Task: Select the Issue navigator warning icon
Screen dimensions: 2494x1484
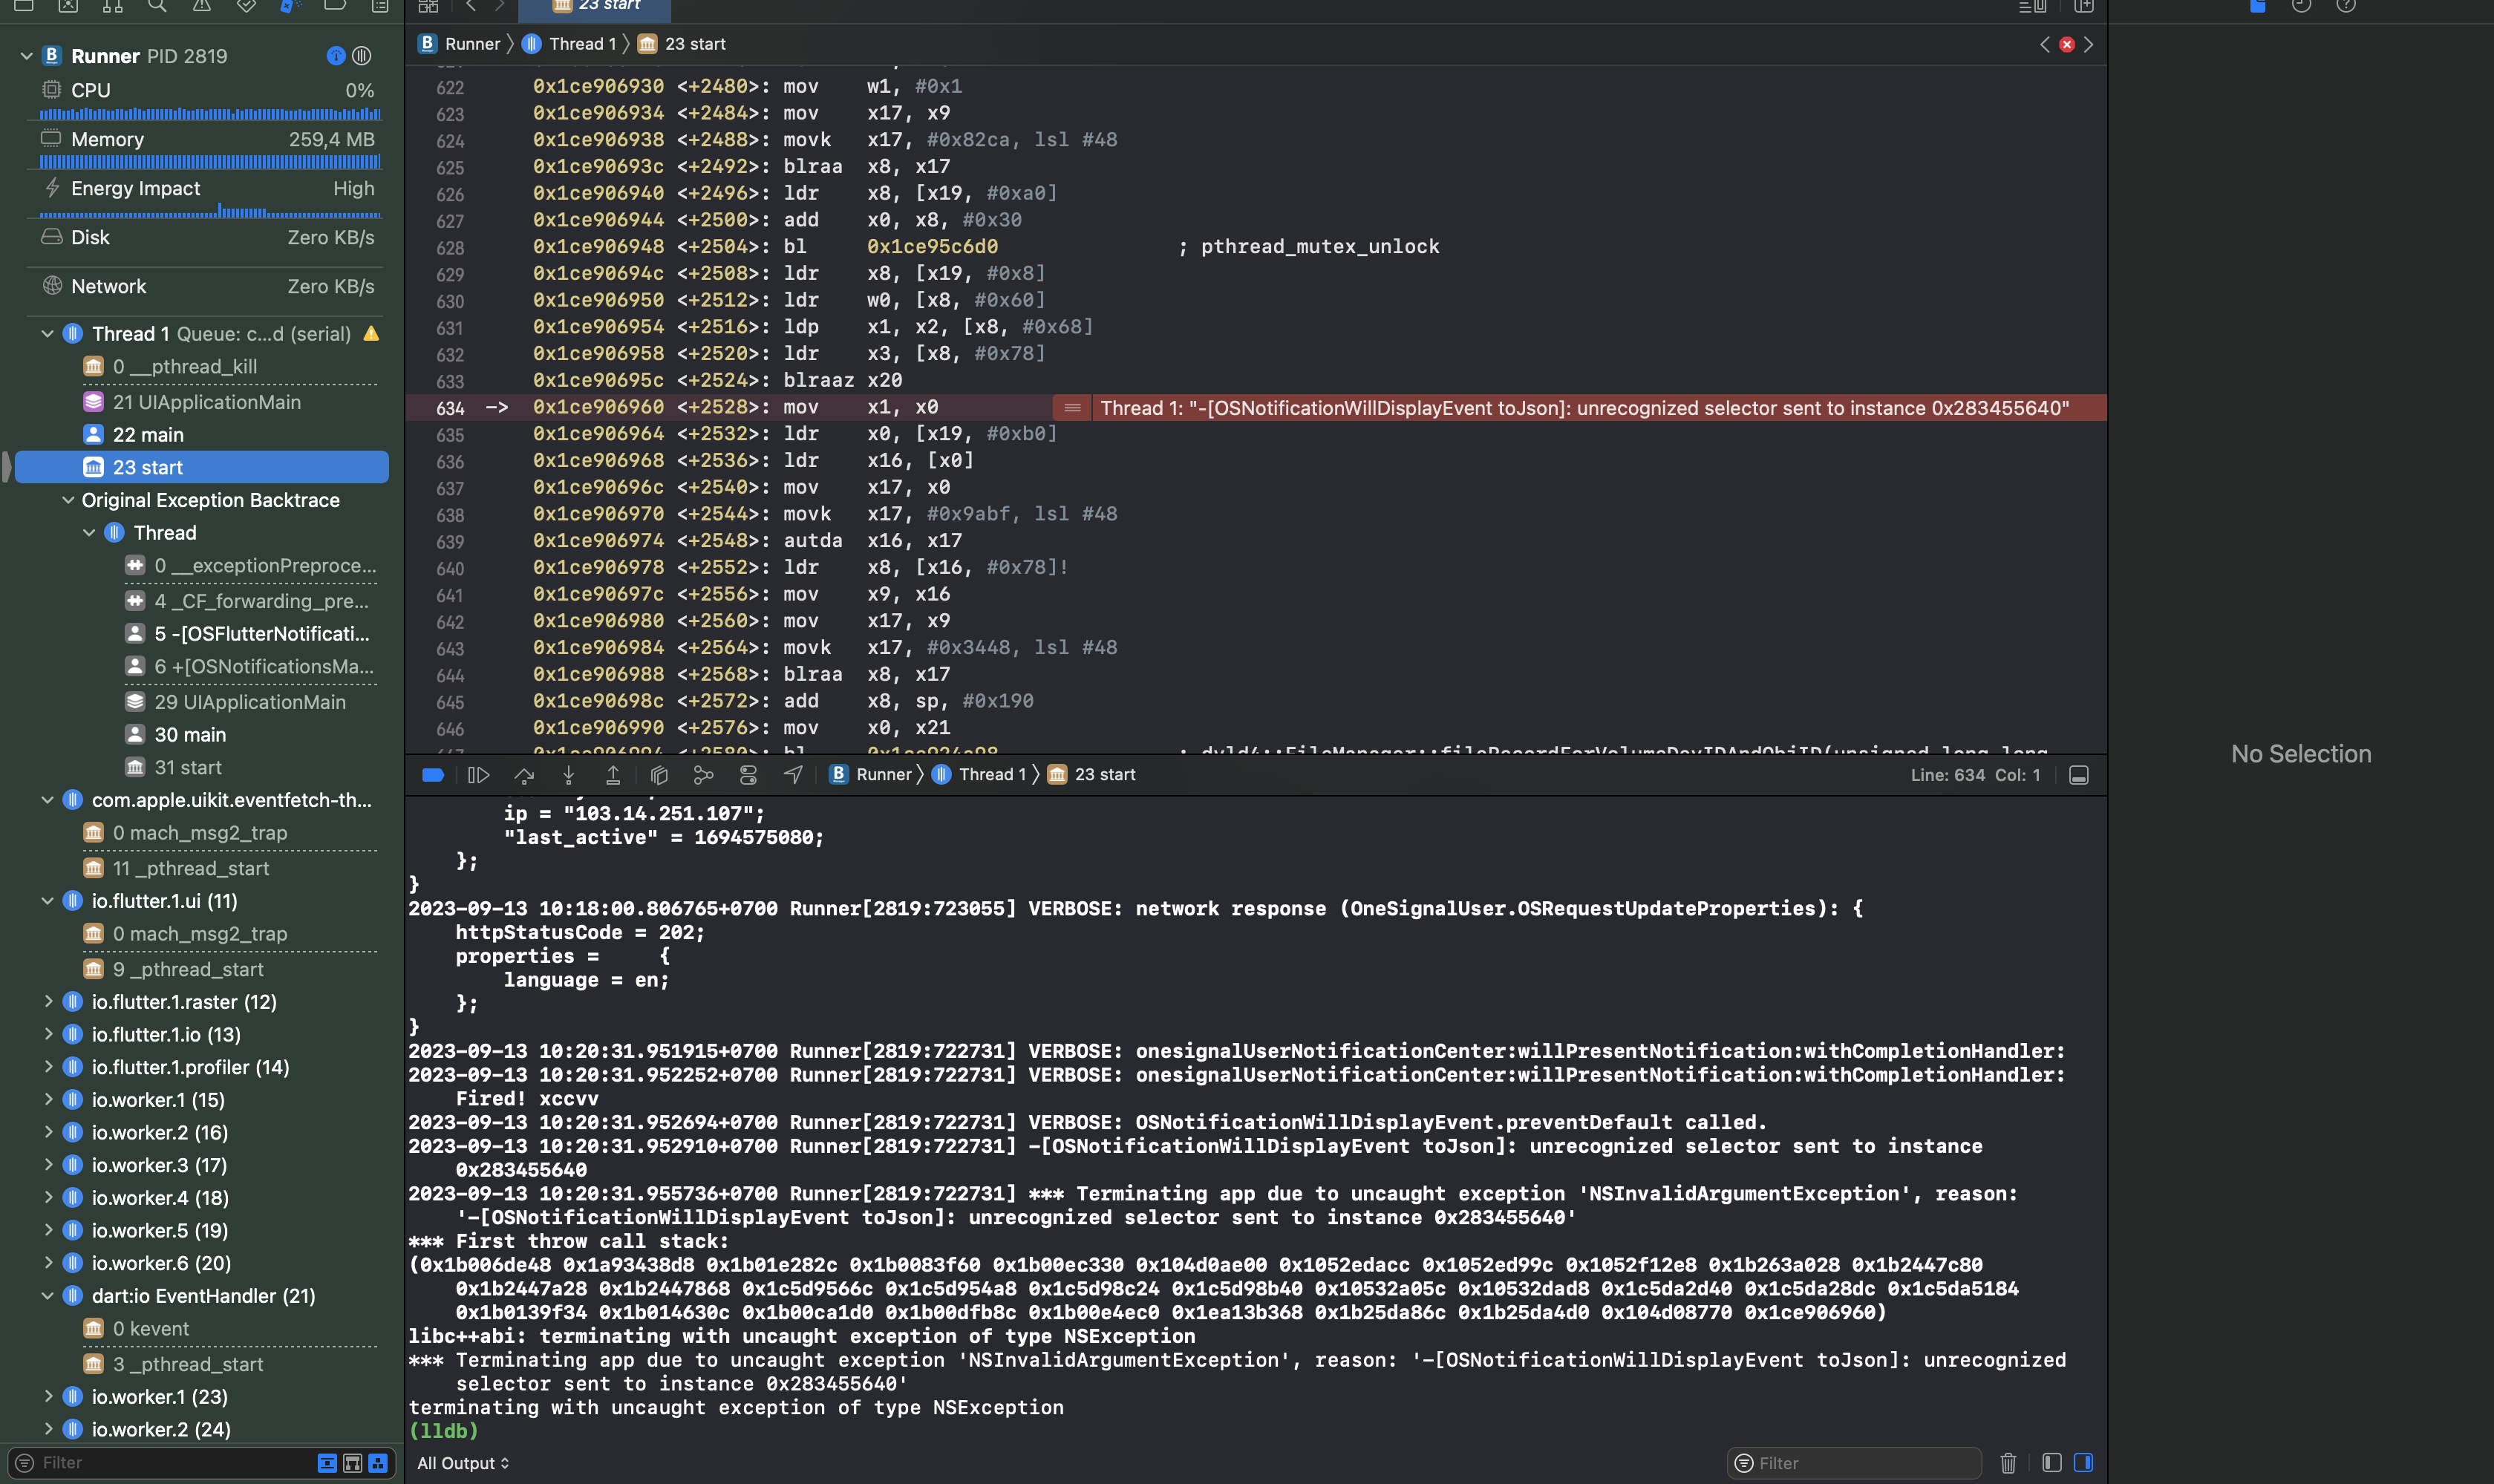Action: 203,7
